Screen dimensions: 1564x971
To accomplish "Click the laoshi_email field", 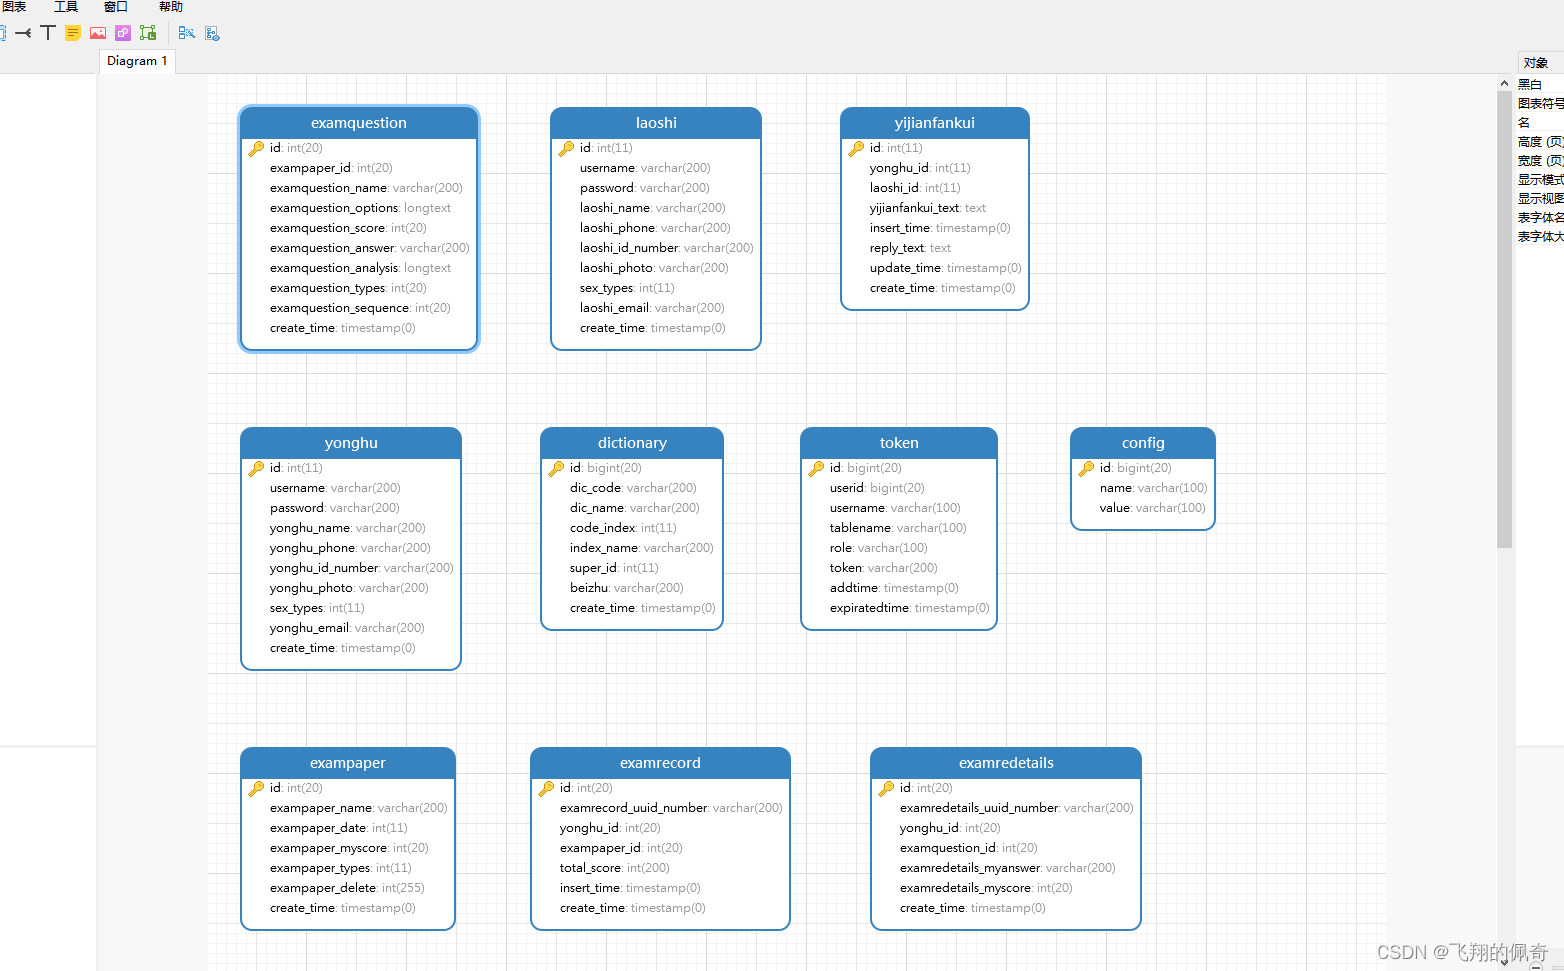I will pyautogui.click(x=652, y=308).
